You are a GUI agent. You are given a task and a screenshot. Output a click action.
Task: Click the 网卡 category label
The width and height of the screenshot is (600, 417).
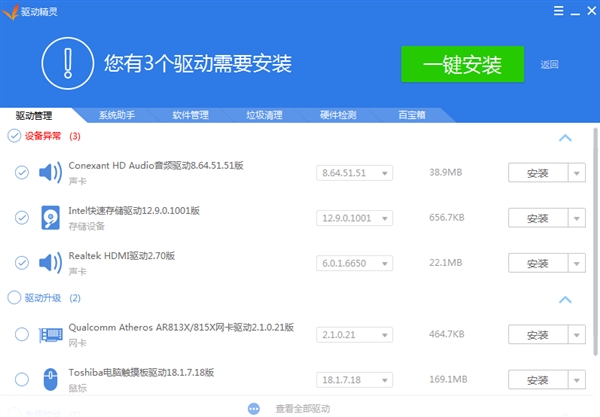(x=78, y=343)
